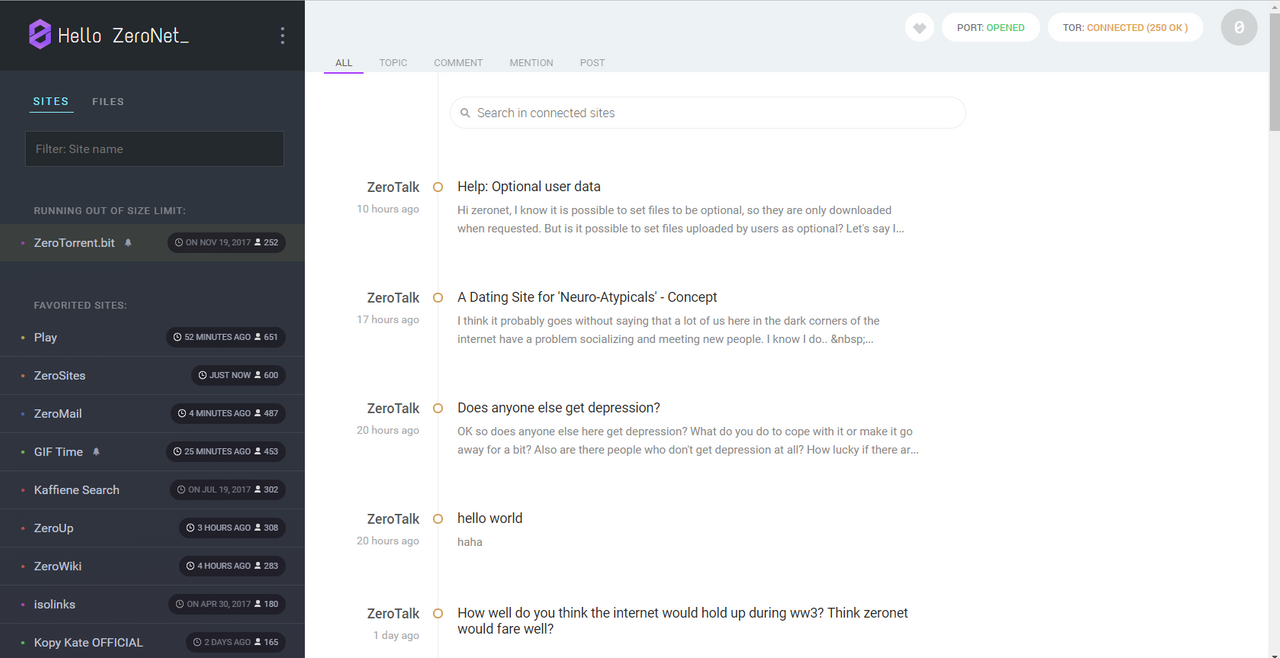Click the heart donate icon
Screen dimensions: 1280x658
pyautogui.click(x=919, y=28)
